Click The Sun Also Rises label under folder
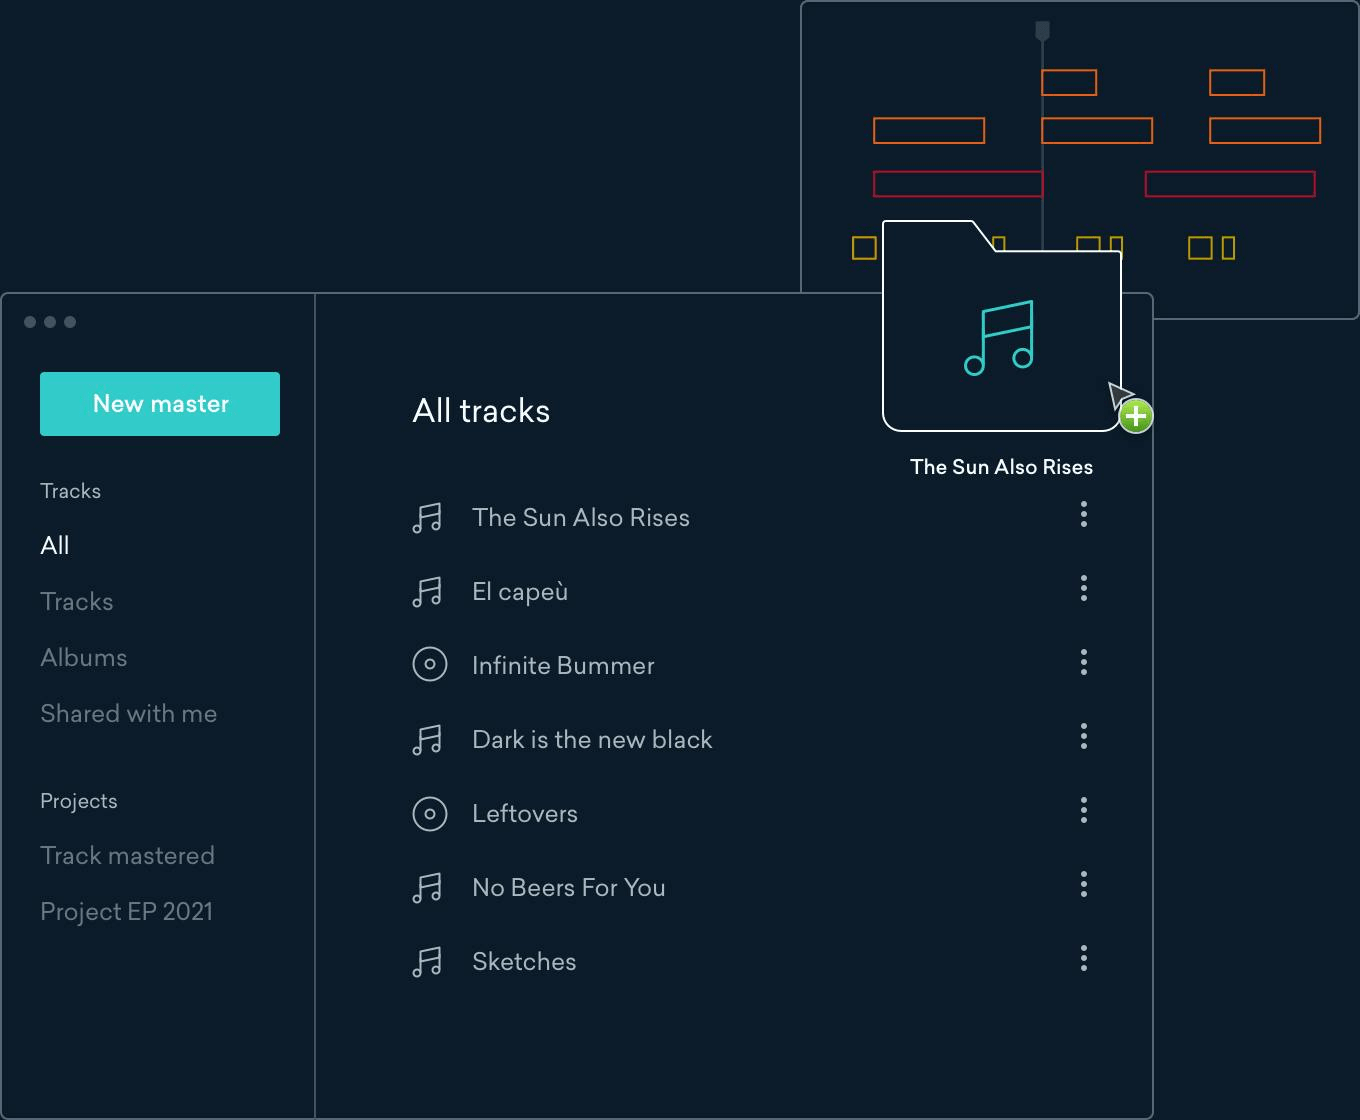Viewport: 1360px width, 1120px height. tap(1001, 467)
